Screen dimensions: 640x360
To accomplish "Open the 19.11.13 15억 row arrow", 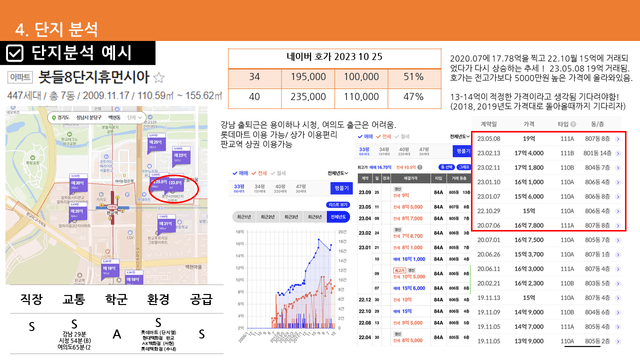I will (x=618, y=298).
